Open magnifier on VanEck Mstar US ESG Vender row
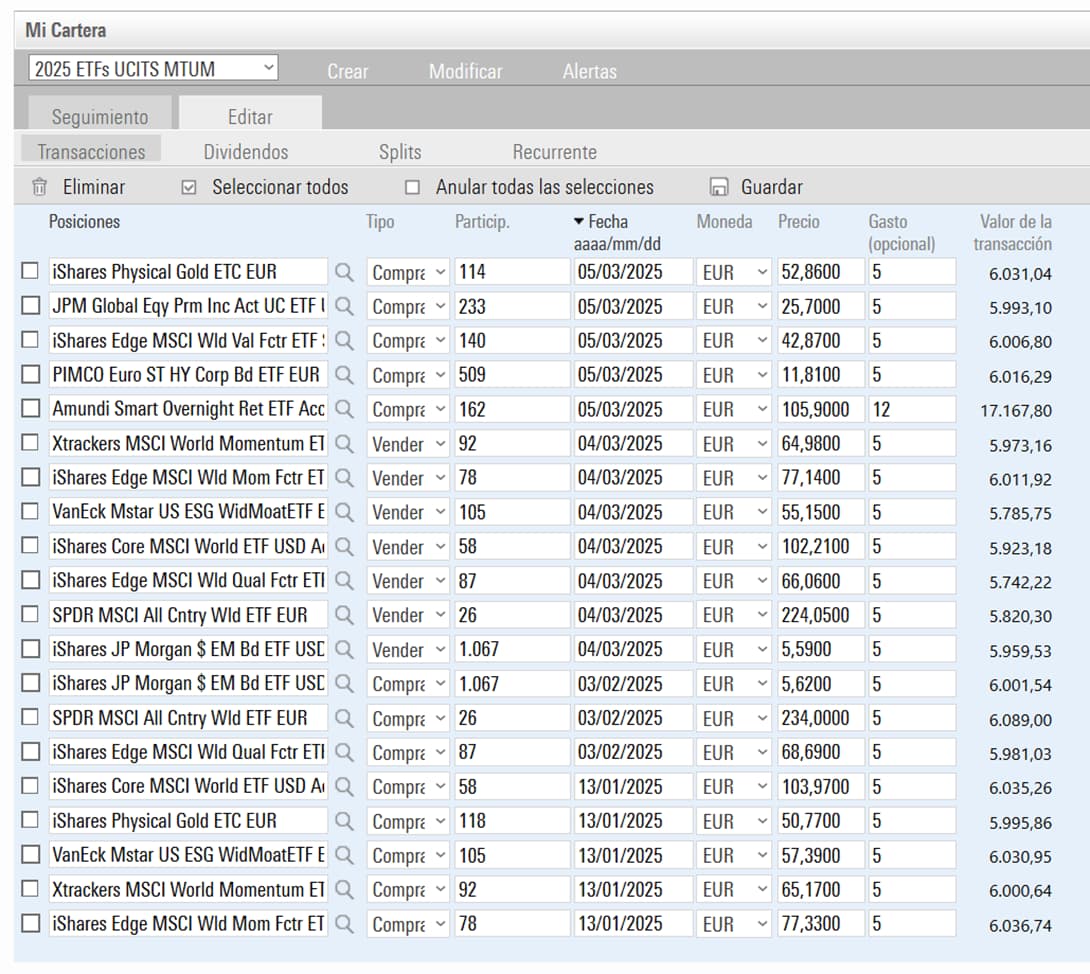 344,512
